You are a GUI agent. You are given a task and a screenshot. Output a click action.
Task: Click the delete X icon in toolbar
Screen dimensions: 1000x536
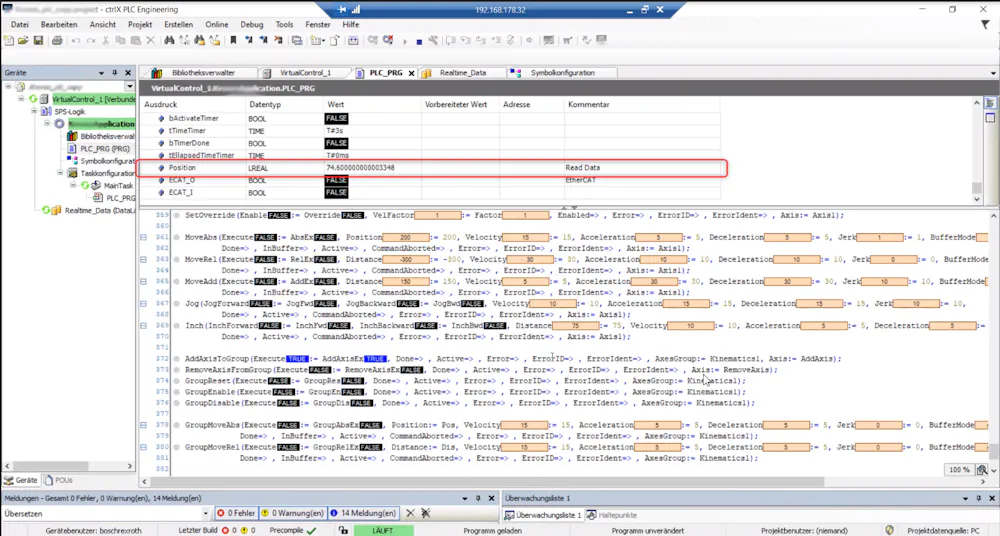coord(151,40)
